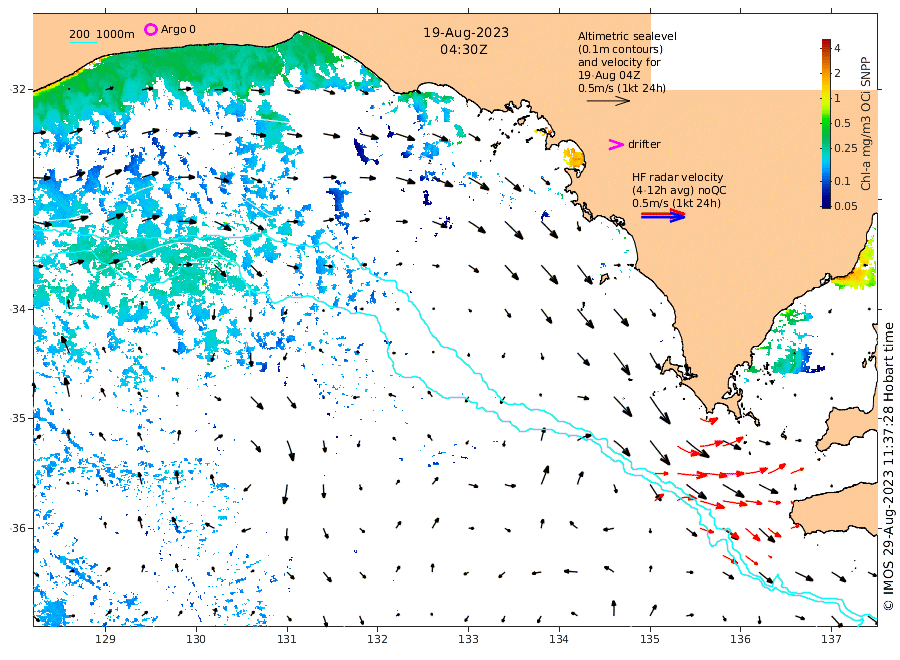Viewport: 900px width, 660px height.
Task: Select the time text 04:30Z
Action: point(464,50)
